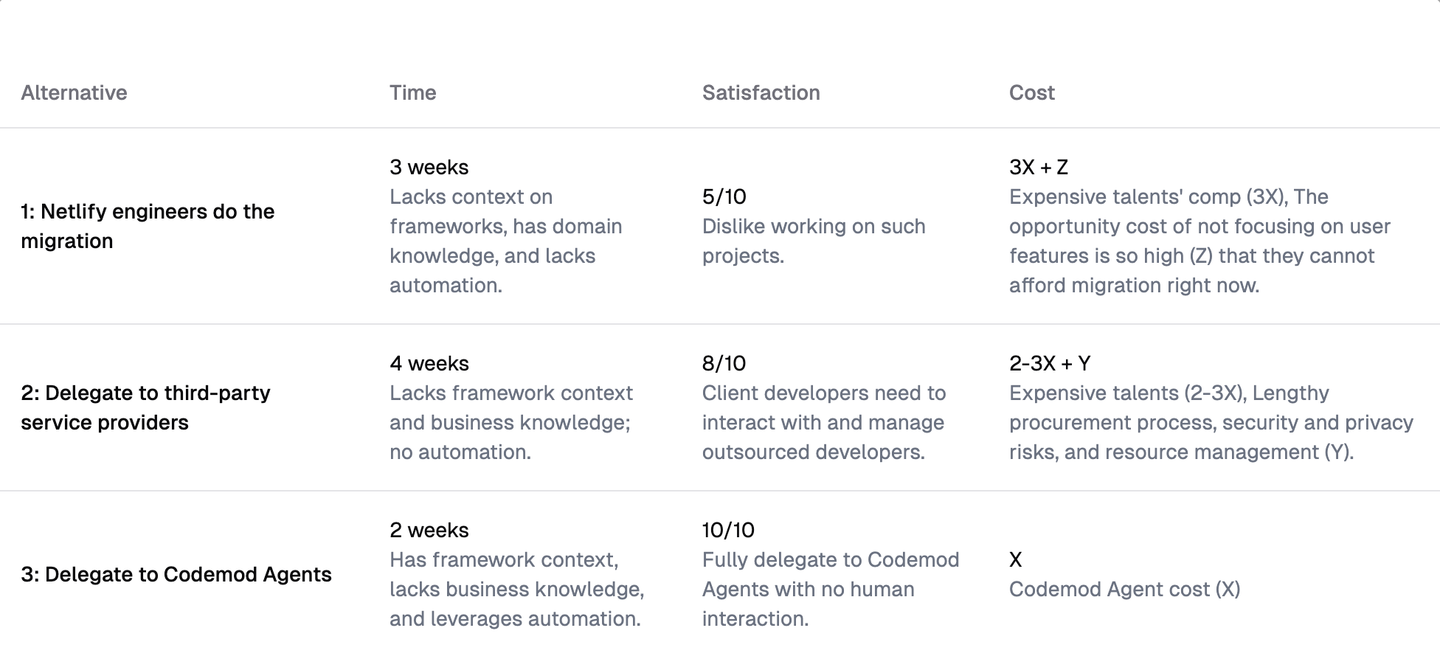
Task: Click the 8/10 satisfaction score
Action: [x=724, y=363]
